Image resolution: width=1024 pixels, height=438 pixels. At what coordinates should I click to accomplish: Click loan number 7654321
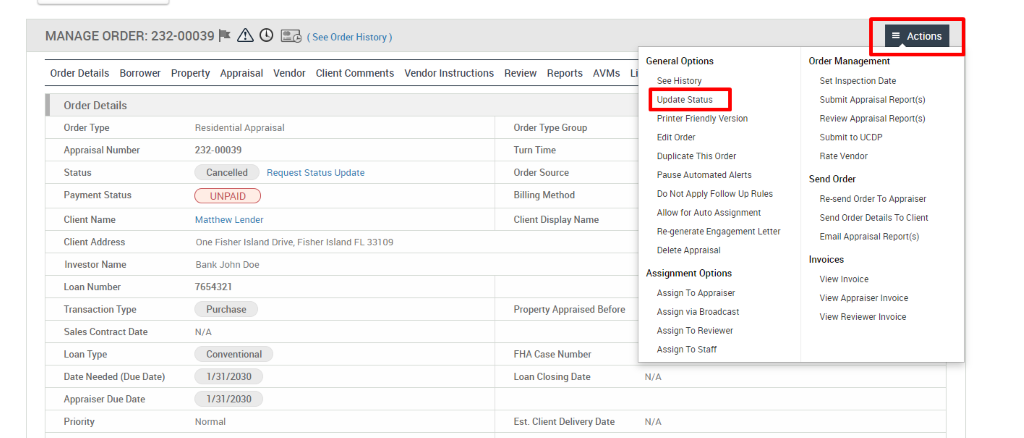214,287
